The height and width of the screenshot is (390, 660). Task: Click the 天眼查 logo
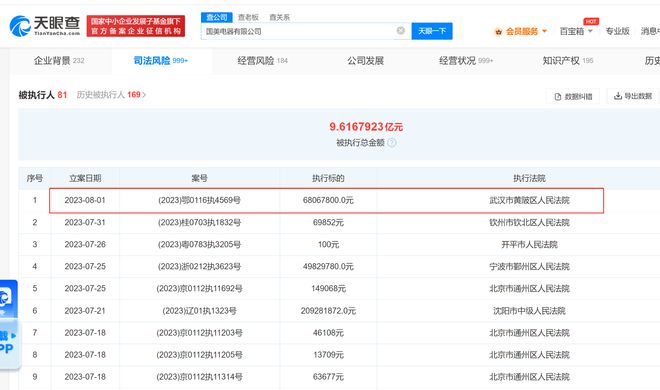[45, 26]
